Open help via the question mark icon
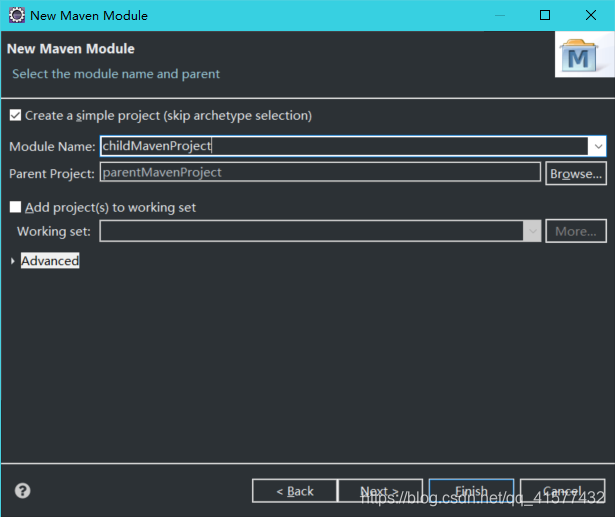This screenshot has height=517, width=615. point(22,491)
